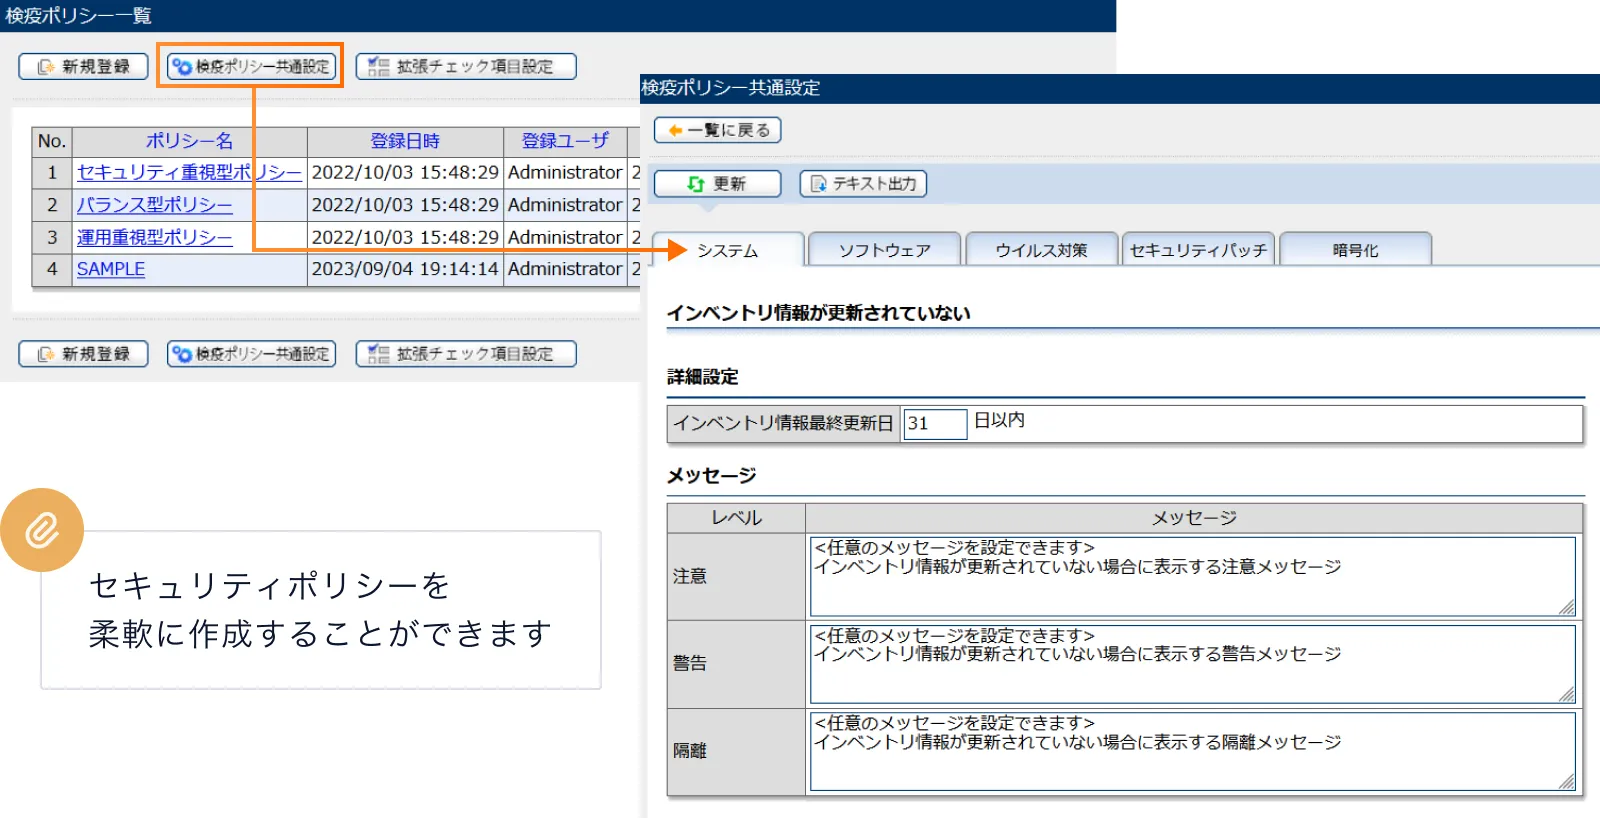This screenshot has width=1600, height=818.
Task: Open the SAMPLE policy link
Action: pos(111,269)
